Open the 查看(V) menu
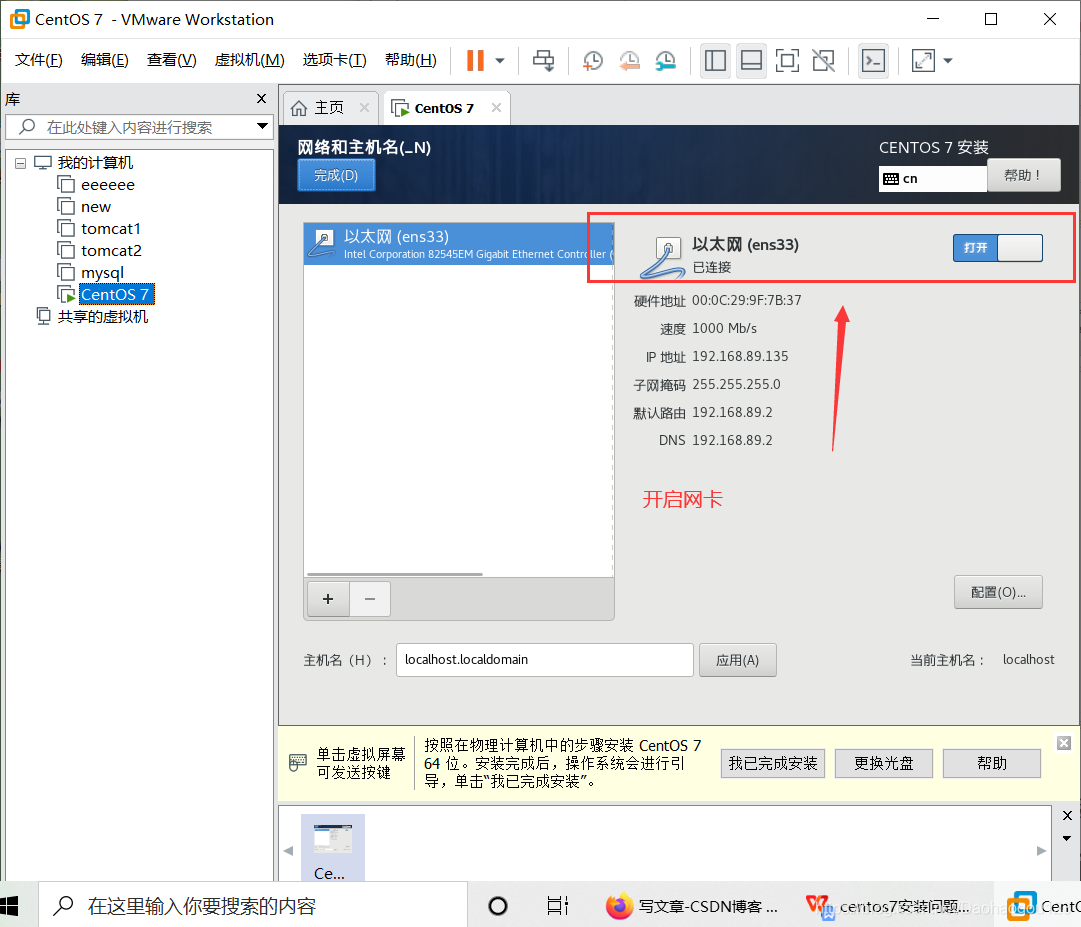This screenshot has height=927, width=1081. tap(172, 60)
